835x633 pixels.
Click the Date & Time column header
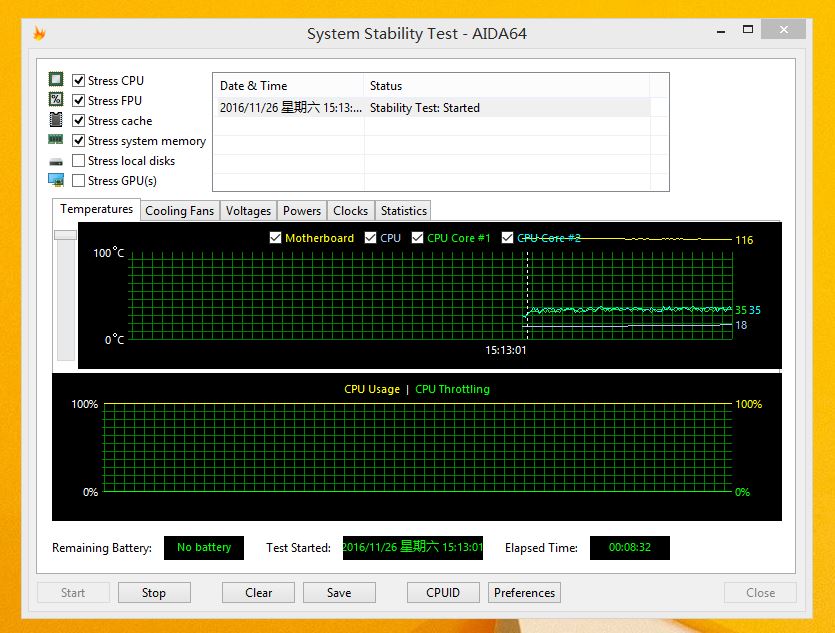click(x=289, y=86)
